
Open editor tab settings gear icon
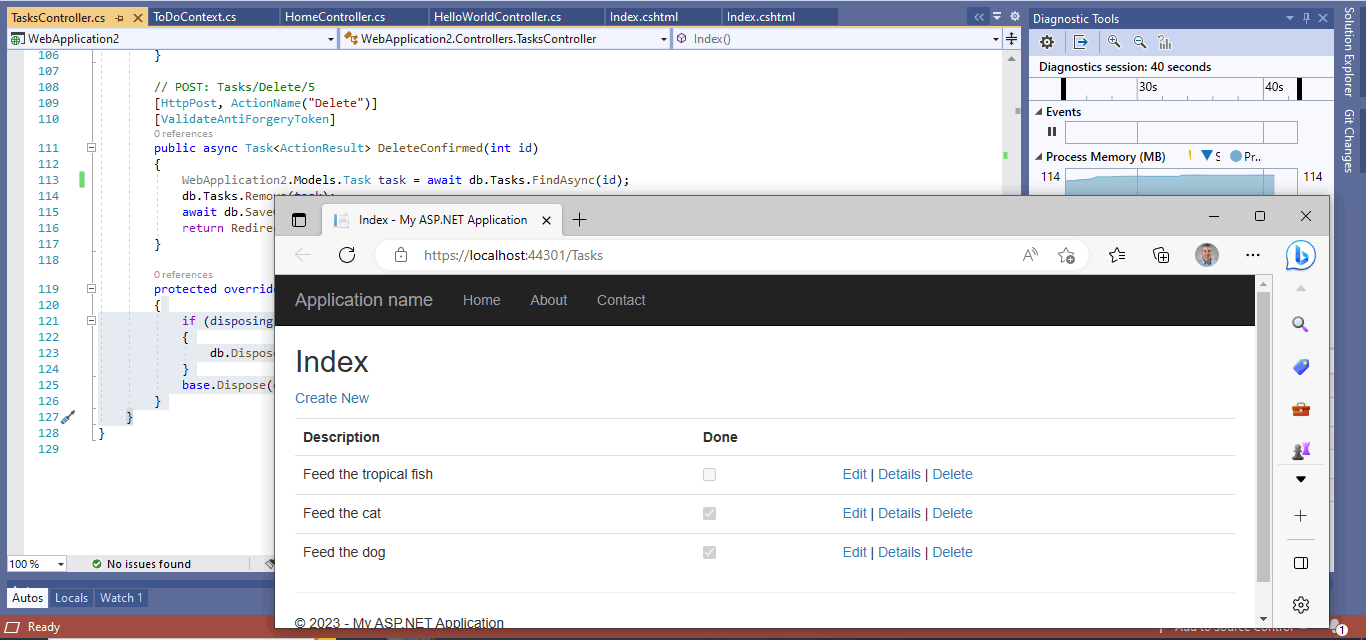1015,17
